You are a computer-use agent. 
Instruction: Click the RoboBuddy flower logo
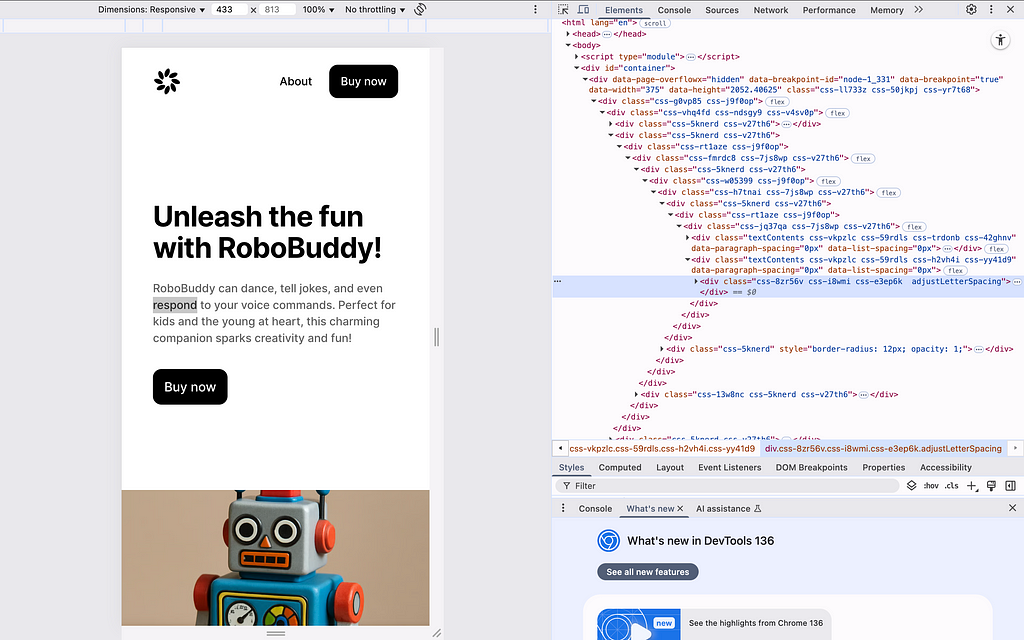167,82
